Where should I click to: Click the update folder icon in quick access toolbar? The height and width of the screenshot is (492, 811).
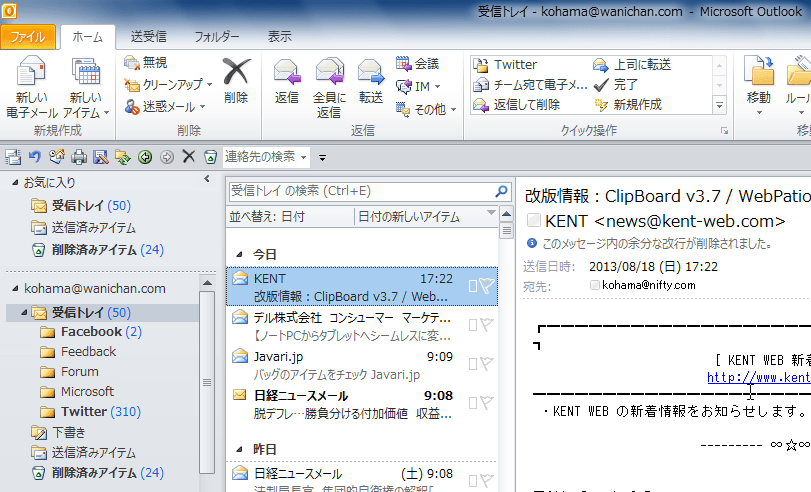pos(123,157)
